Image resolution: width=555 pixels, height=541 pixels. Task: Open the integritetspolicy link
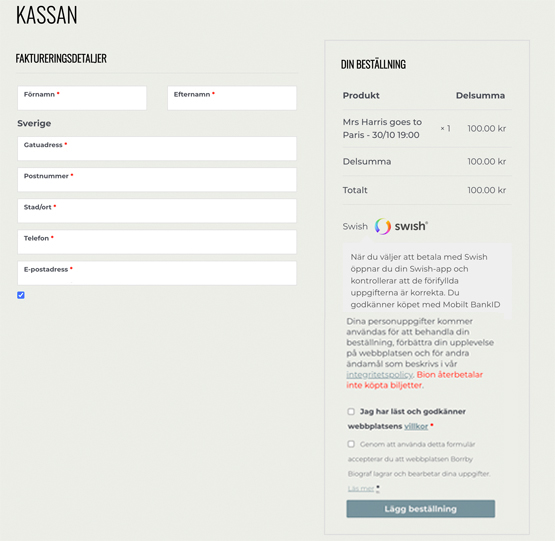(379, 375)
